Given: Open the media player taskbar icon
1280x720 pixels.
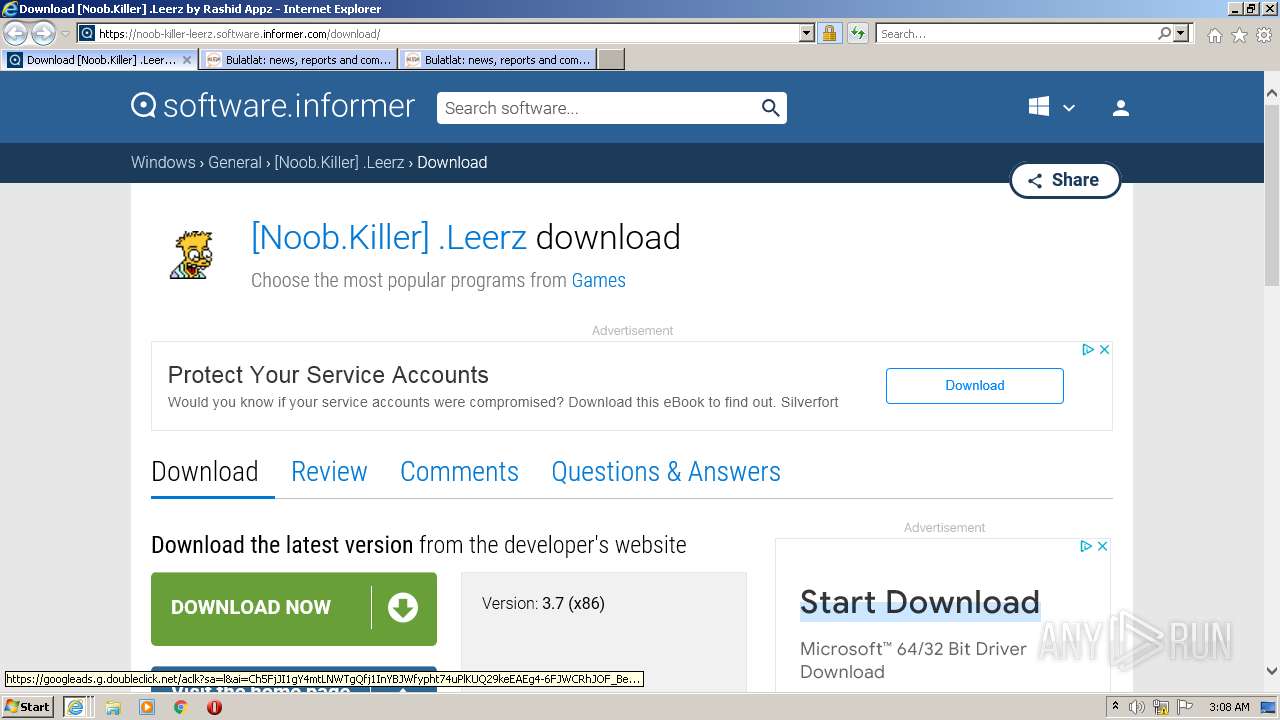Looking at the screenshot, I should tap(147, 707).
